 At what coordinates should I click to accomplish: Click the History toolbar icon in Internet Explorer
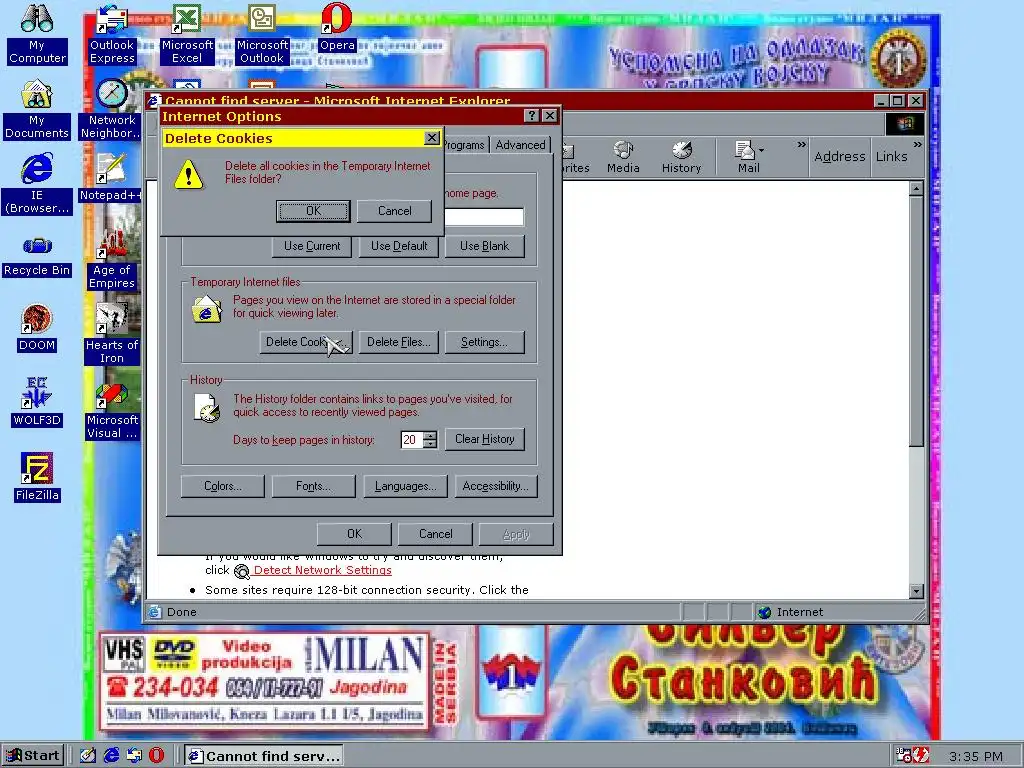[681, 157]
